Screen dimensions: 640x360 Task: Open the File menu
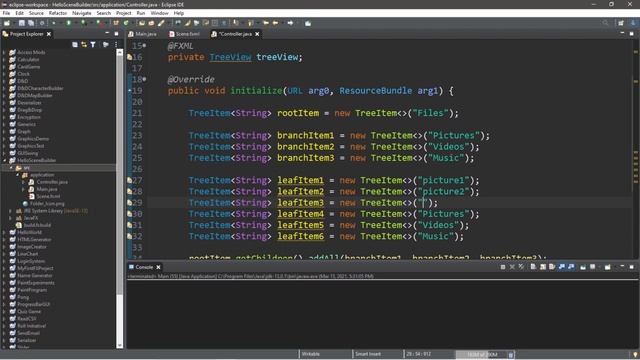pos(6,13)
